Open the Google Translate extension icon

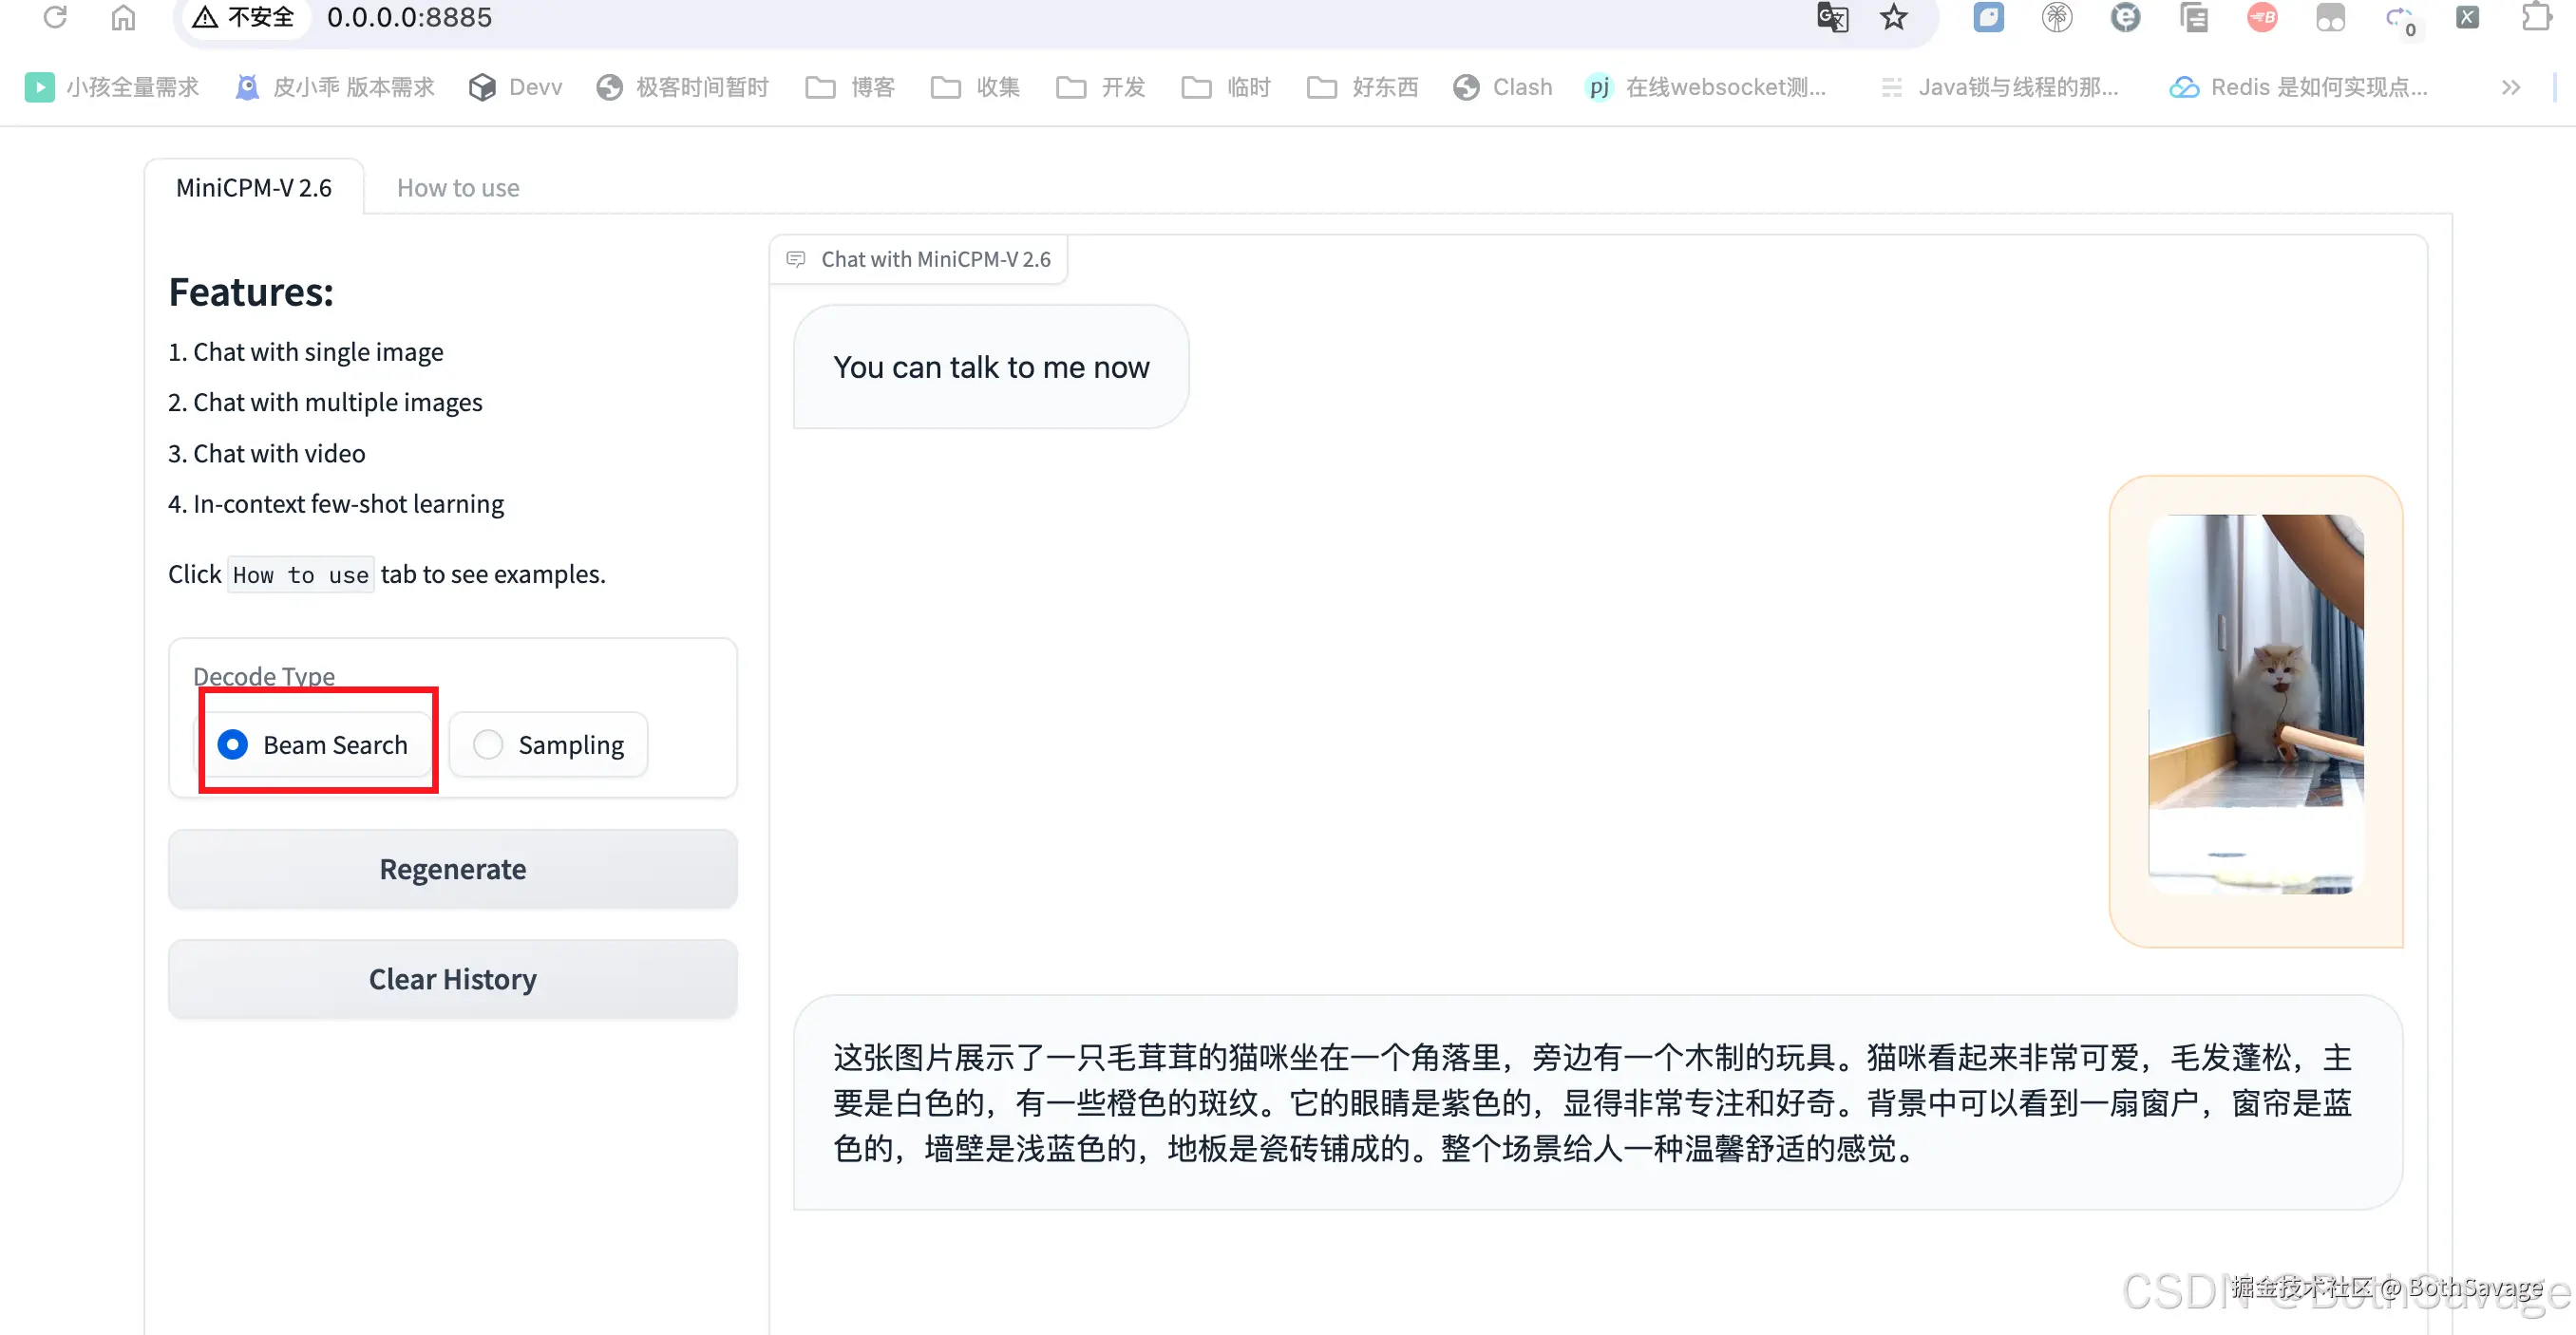tap(1831, 17)
